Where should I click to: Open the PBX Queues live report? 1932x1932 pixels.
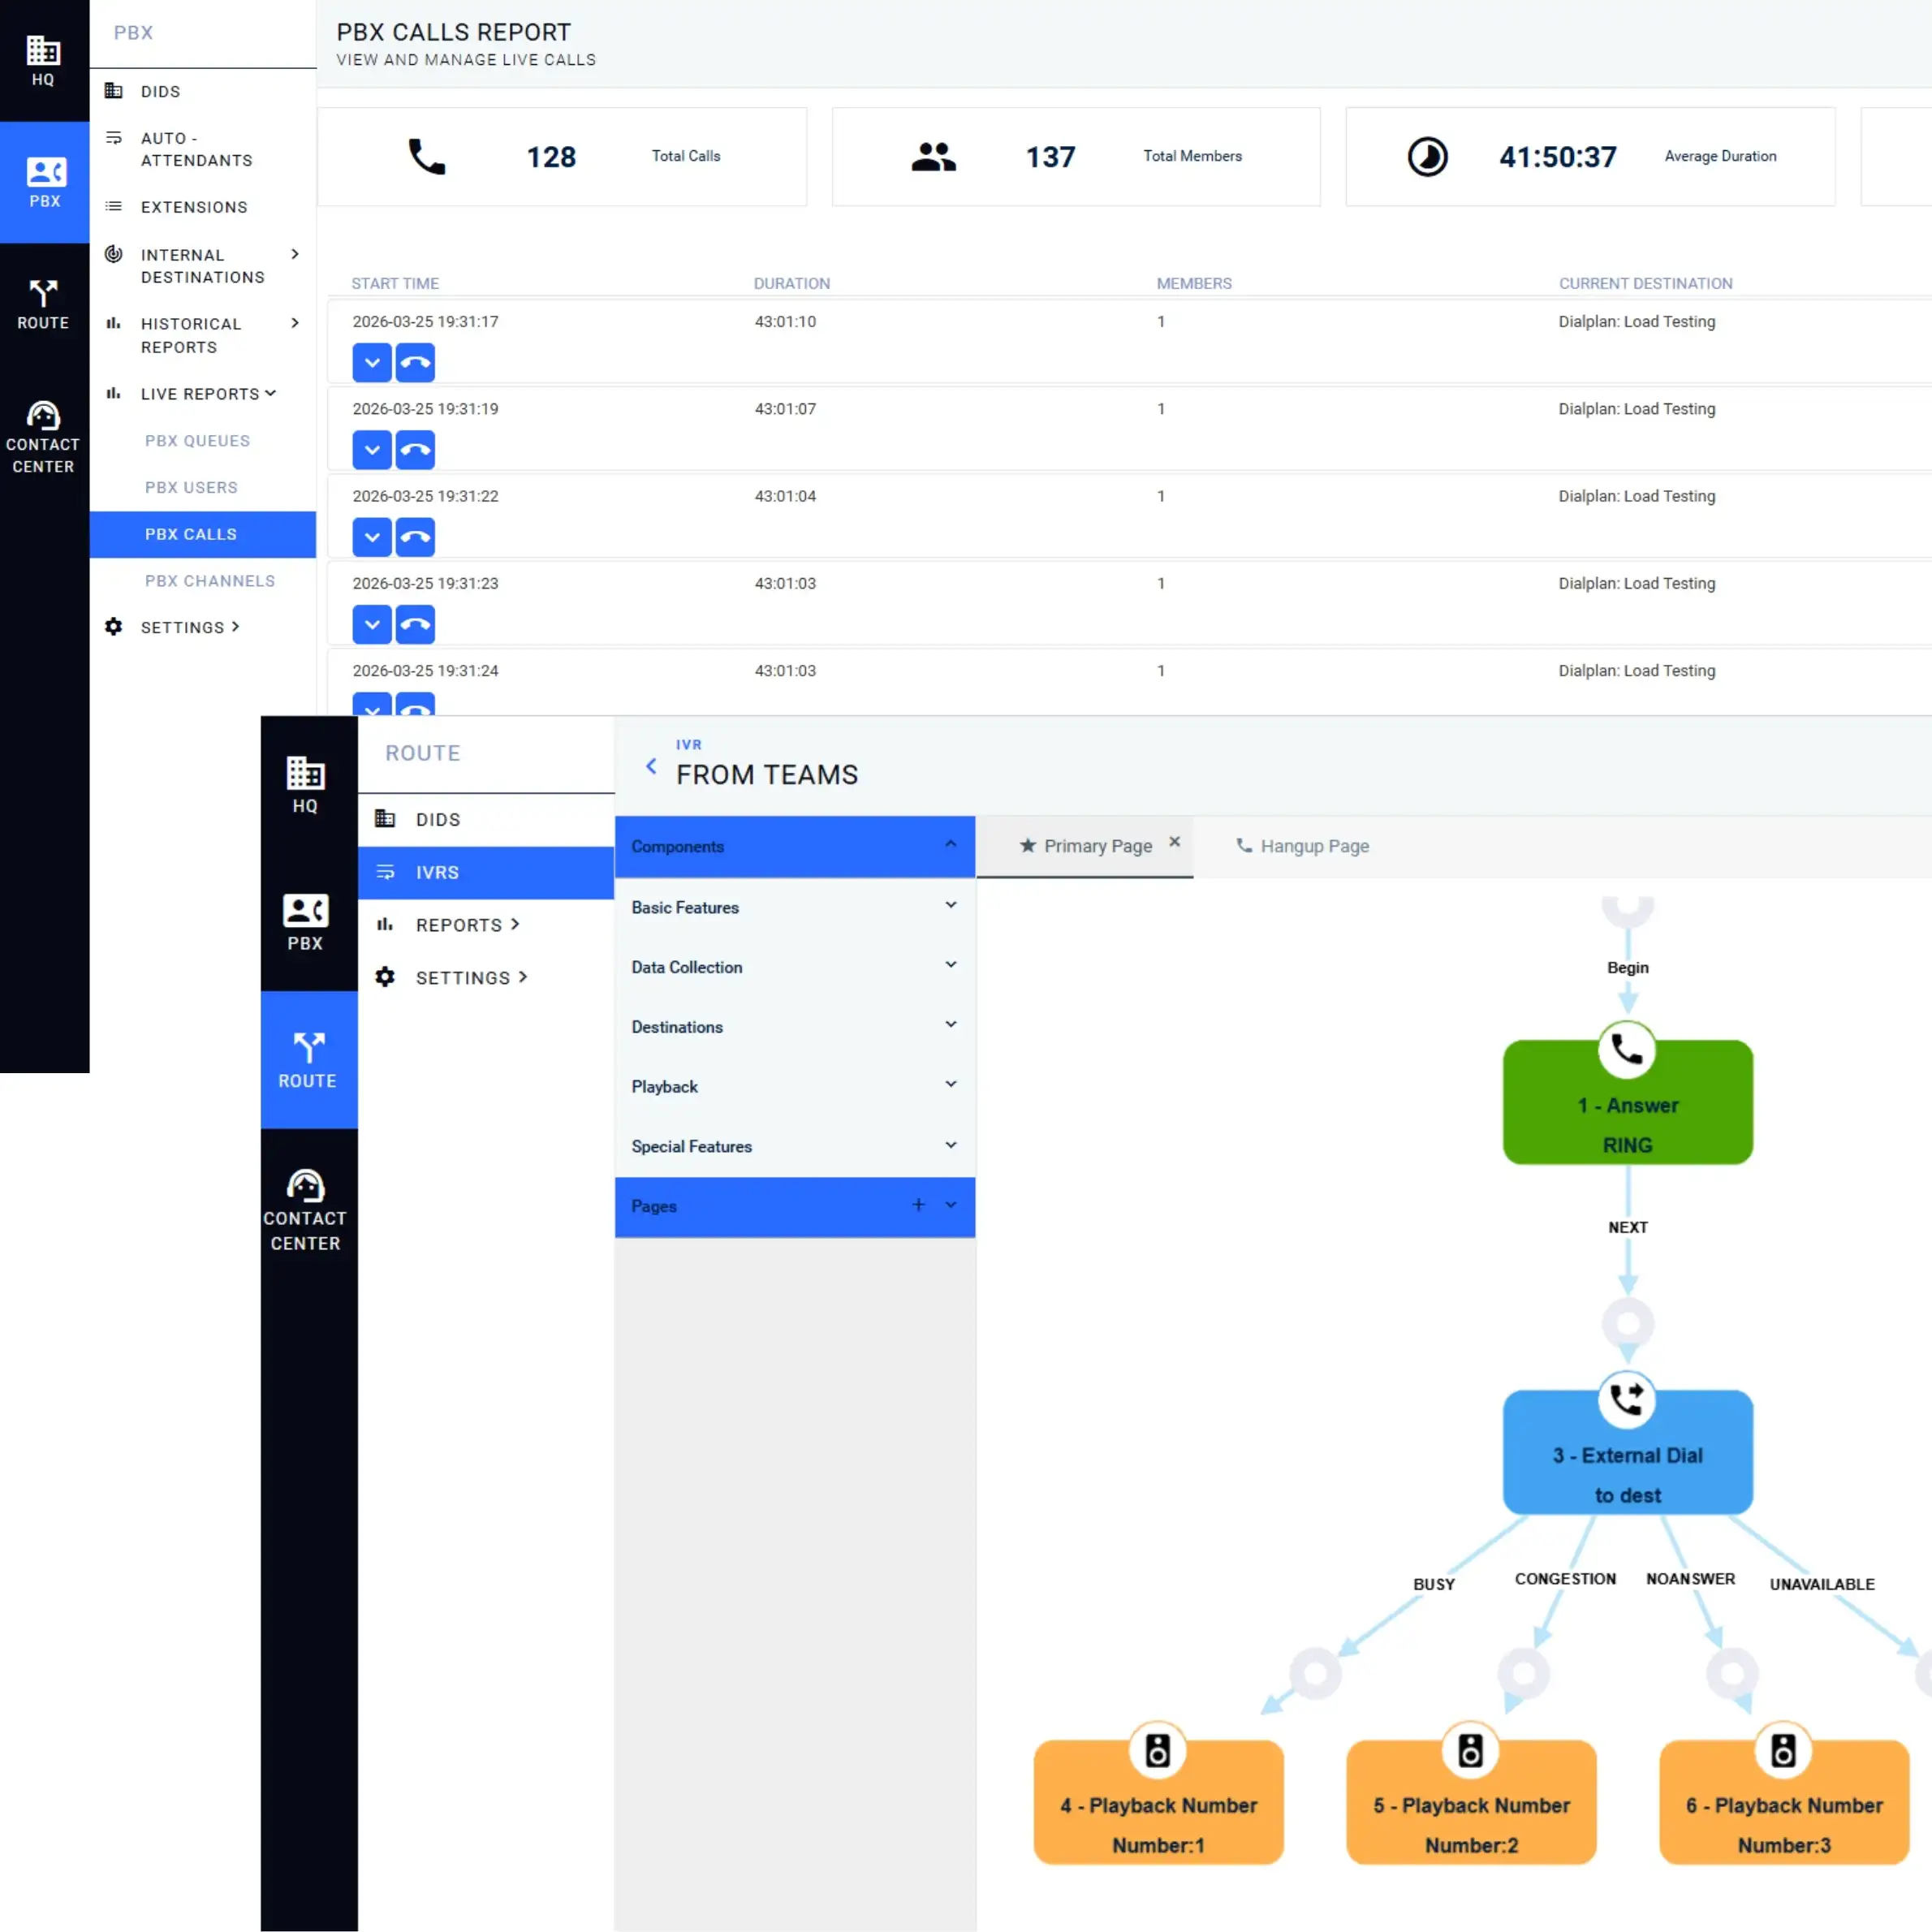point(197,441)
